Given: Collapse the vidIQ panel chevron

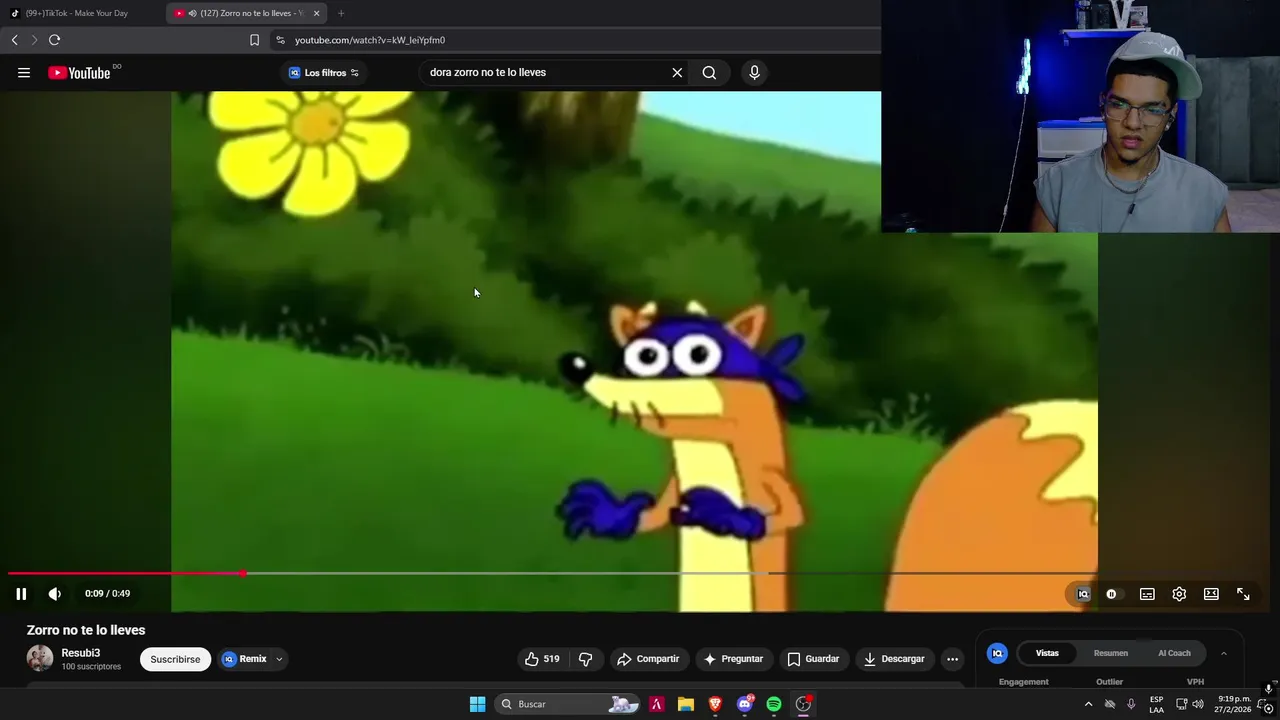Looking at the screenshot, I should [x=1223, y=653].
